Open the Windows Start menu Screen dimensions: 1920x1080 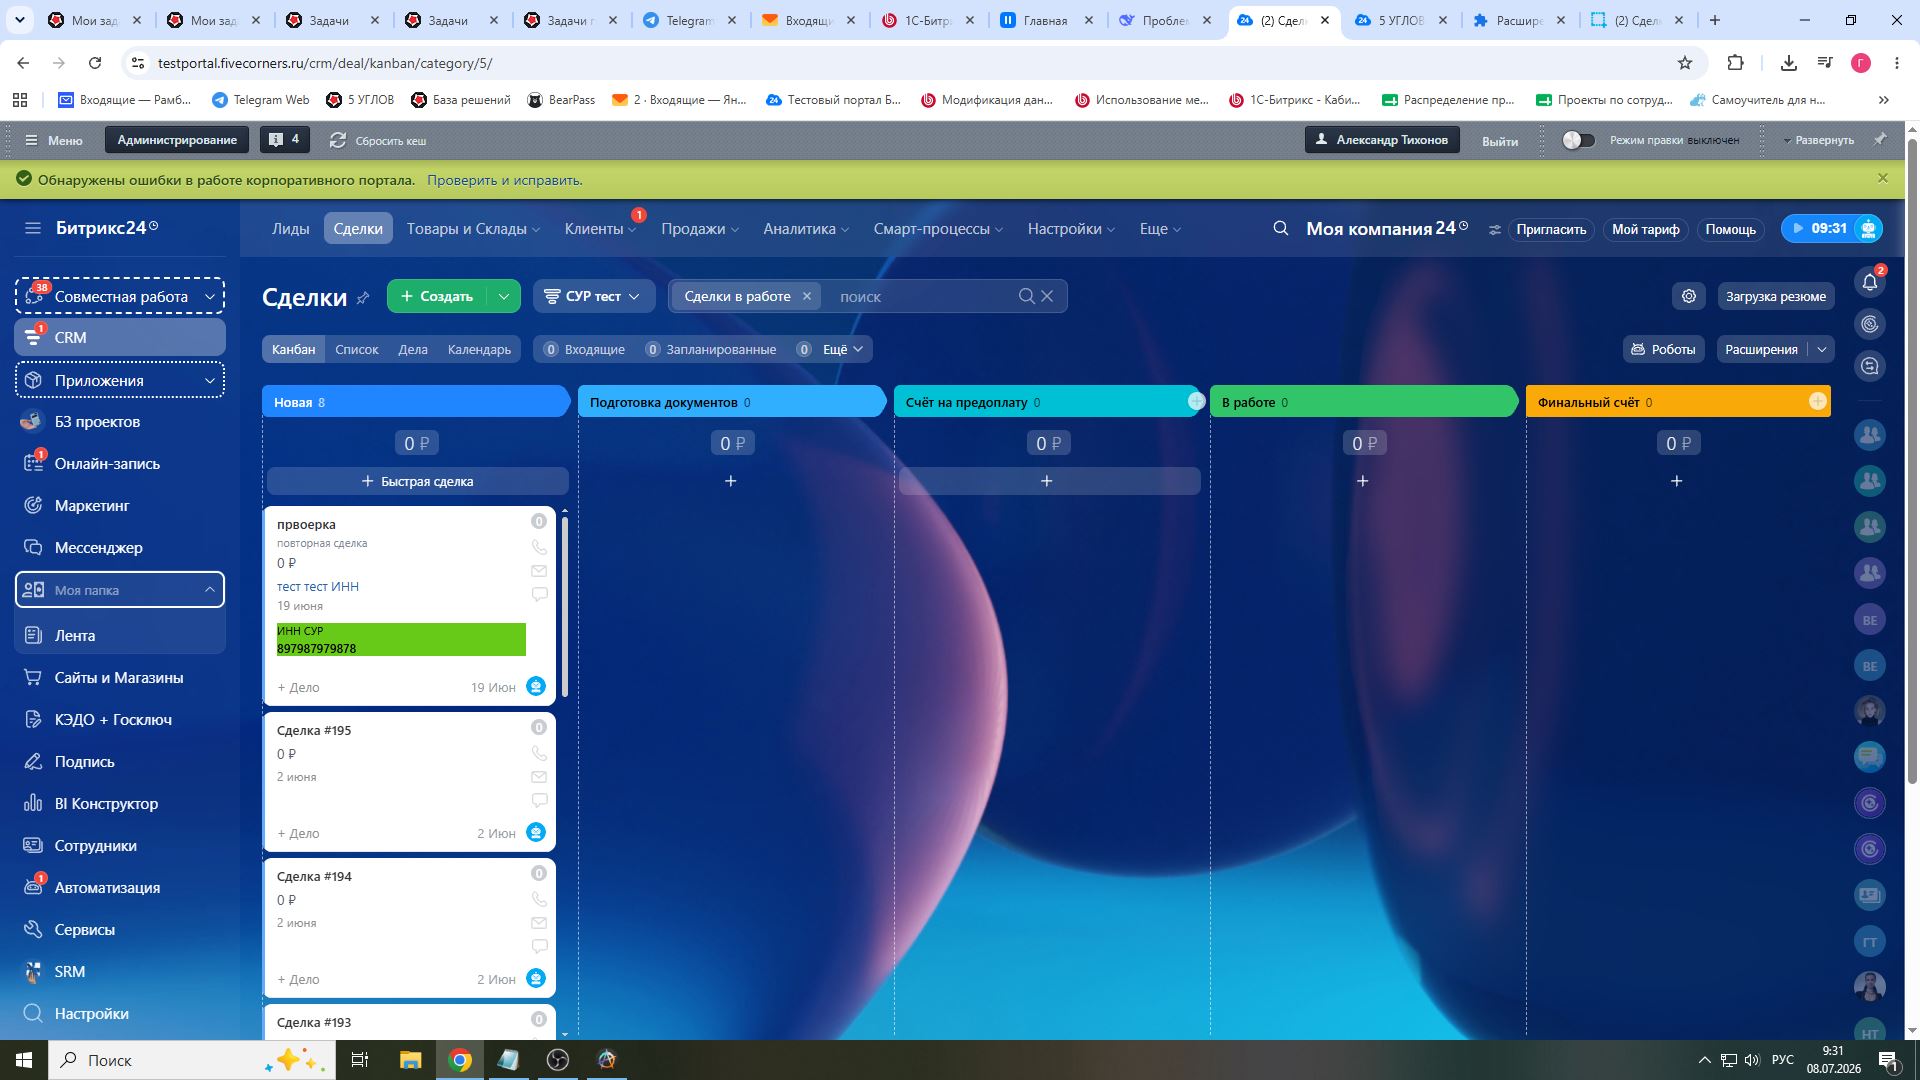click(x=24, y=1060)
